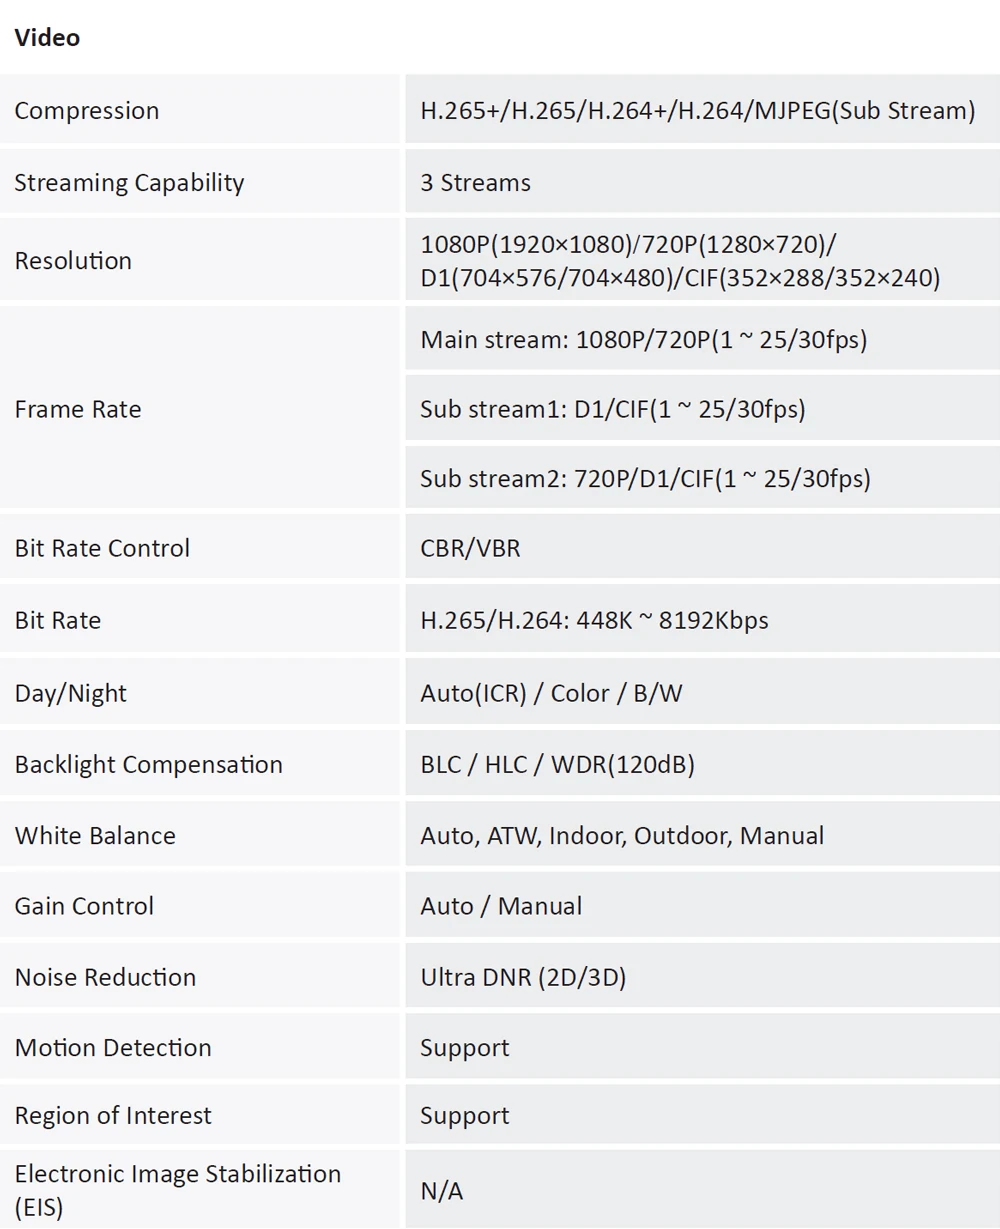Viewport: 1000px width, 1229px height.
Task: Click the Sub stream2 frame rate cell
Action: 645,479
